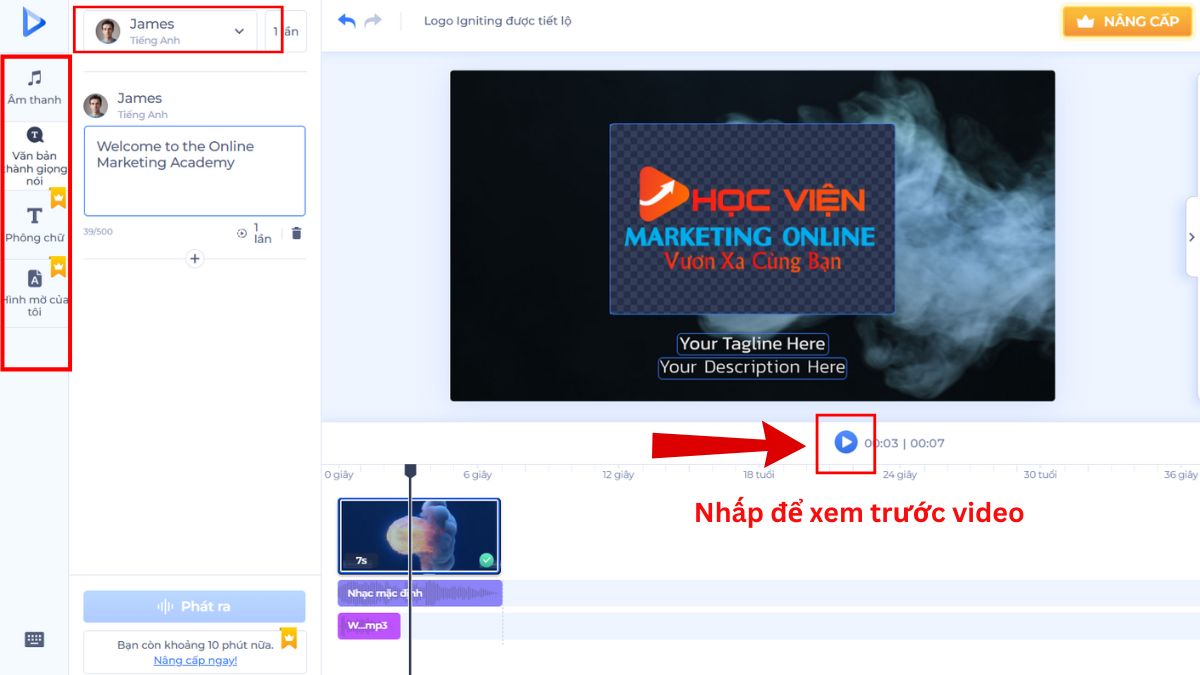Add a new voice text block

pos(195,259)
